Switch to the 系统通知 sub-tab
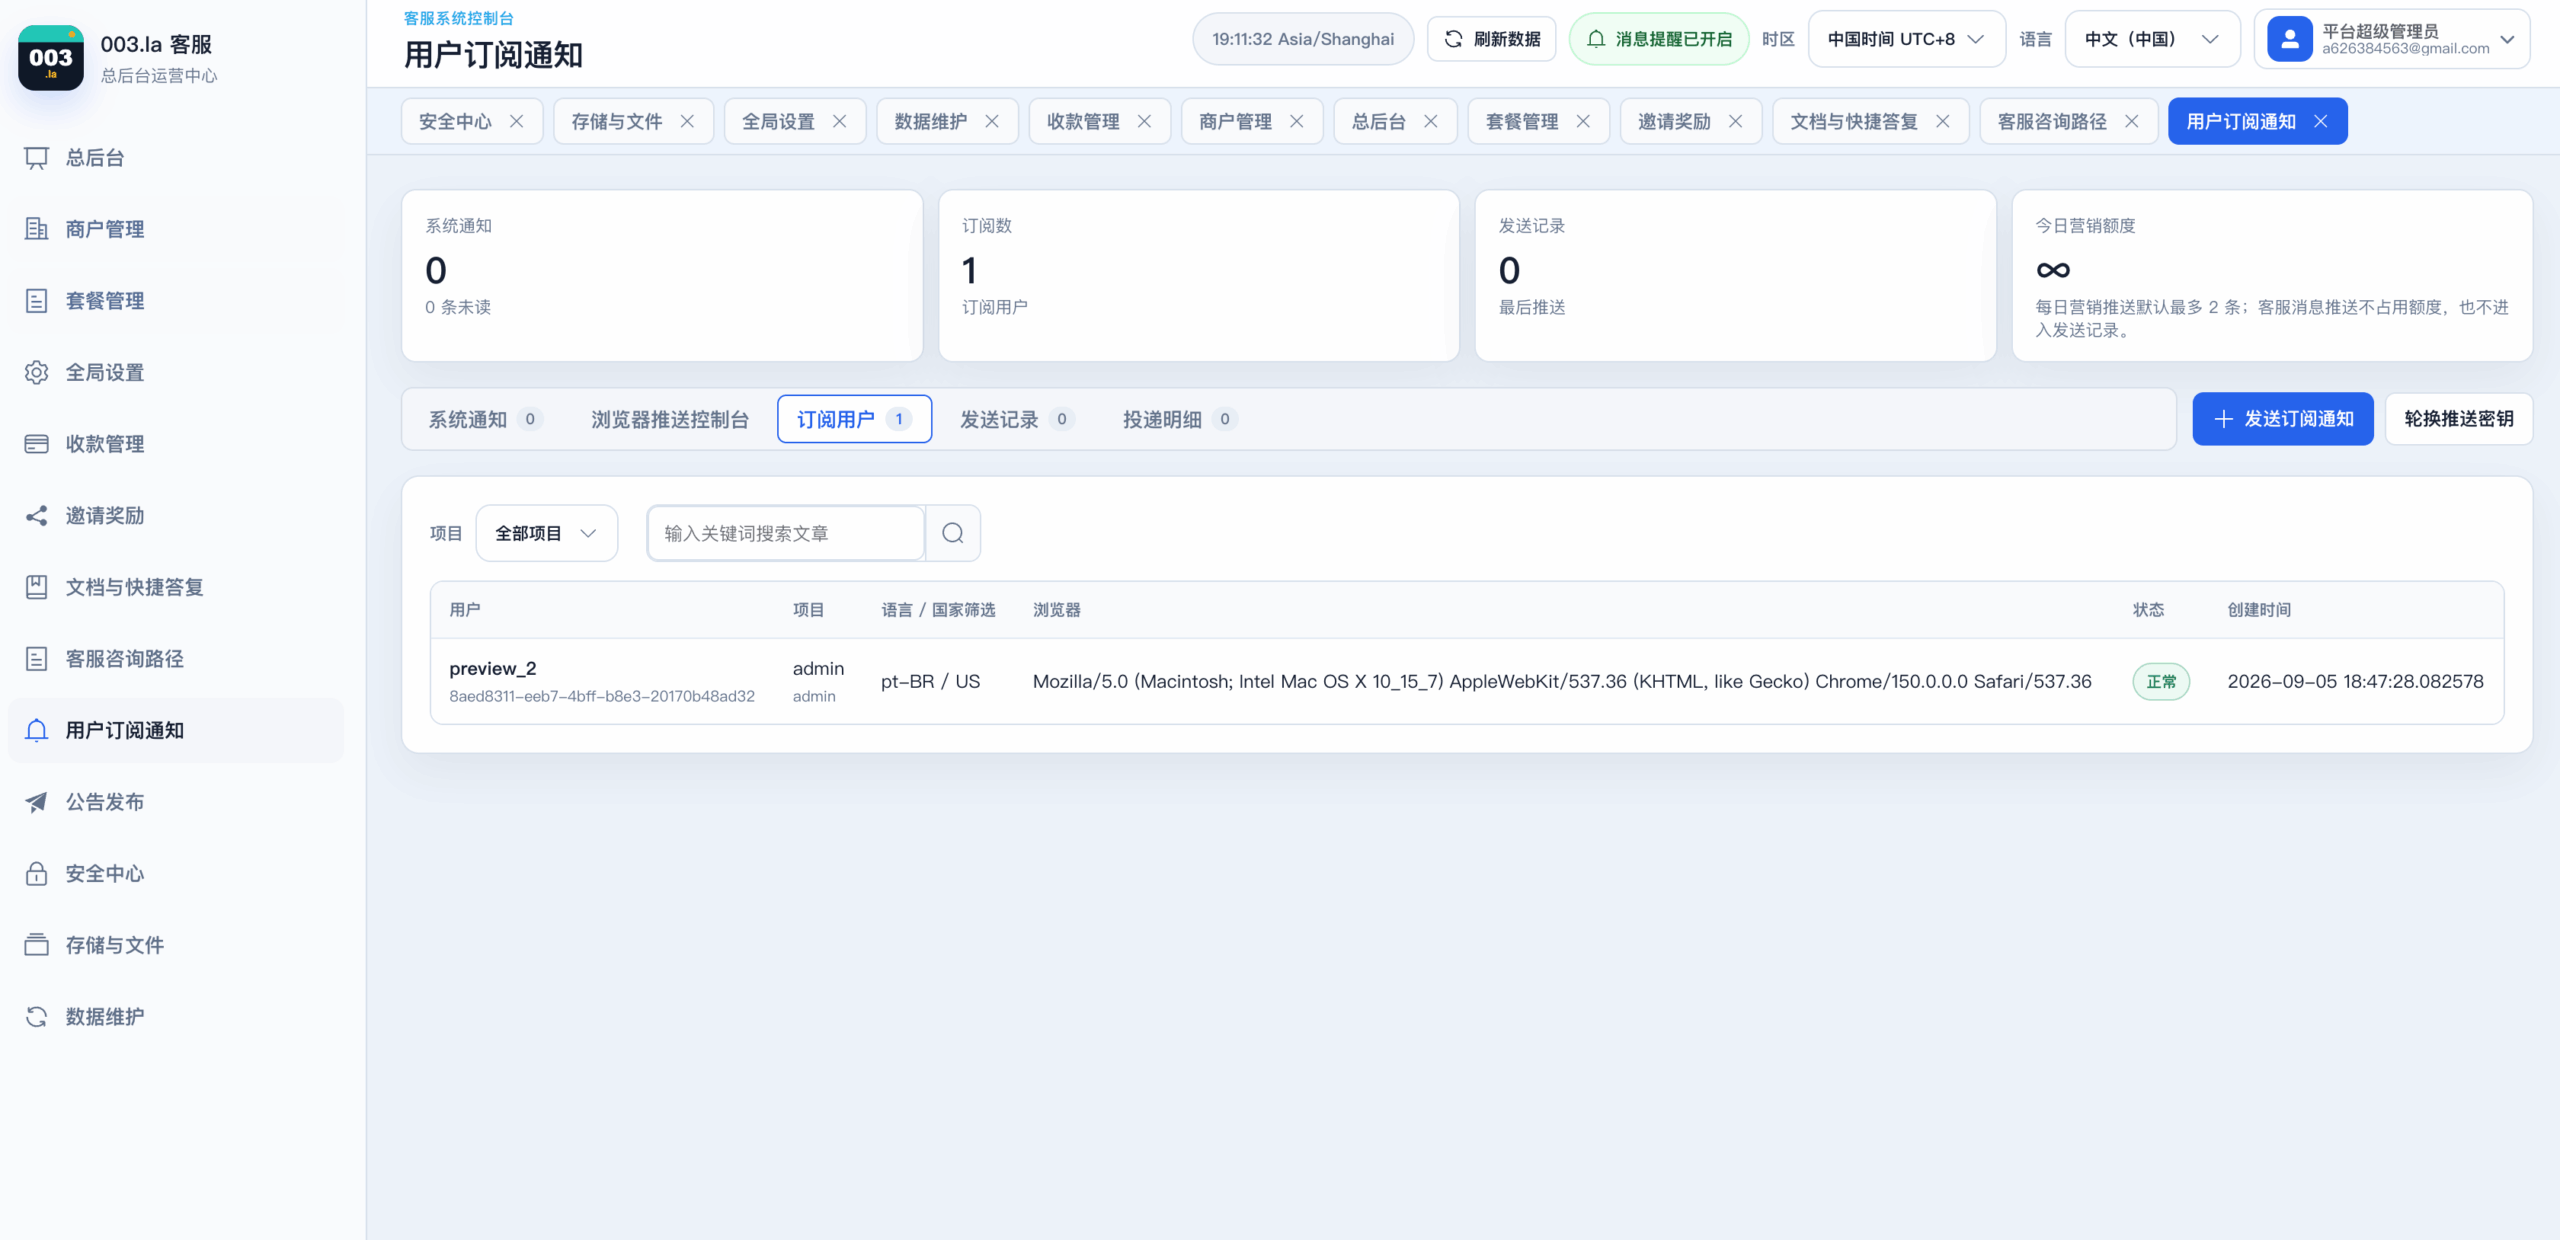 pyautogui.click(x=485, y=419)
